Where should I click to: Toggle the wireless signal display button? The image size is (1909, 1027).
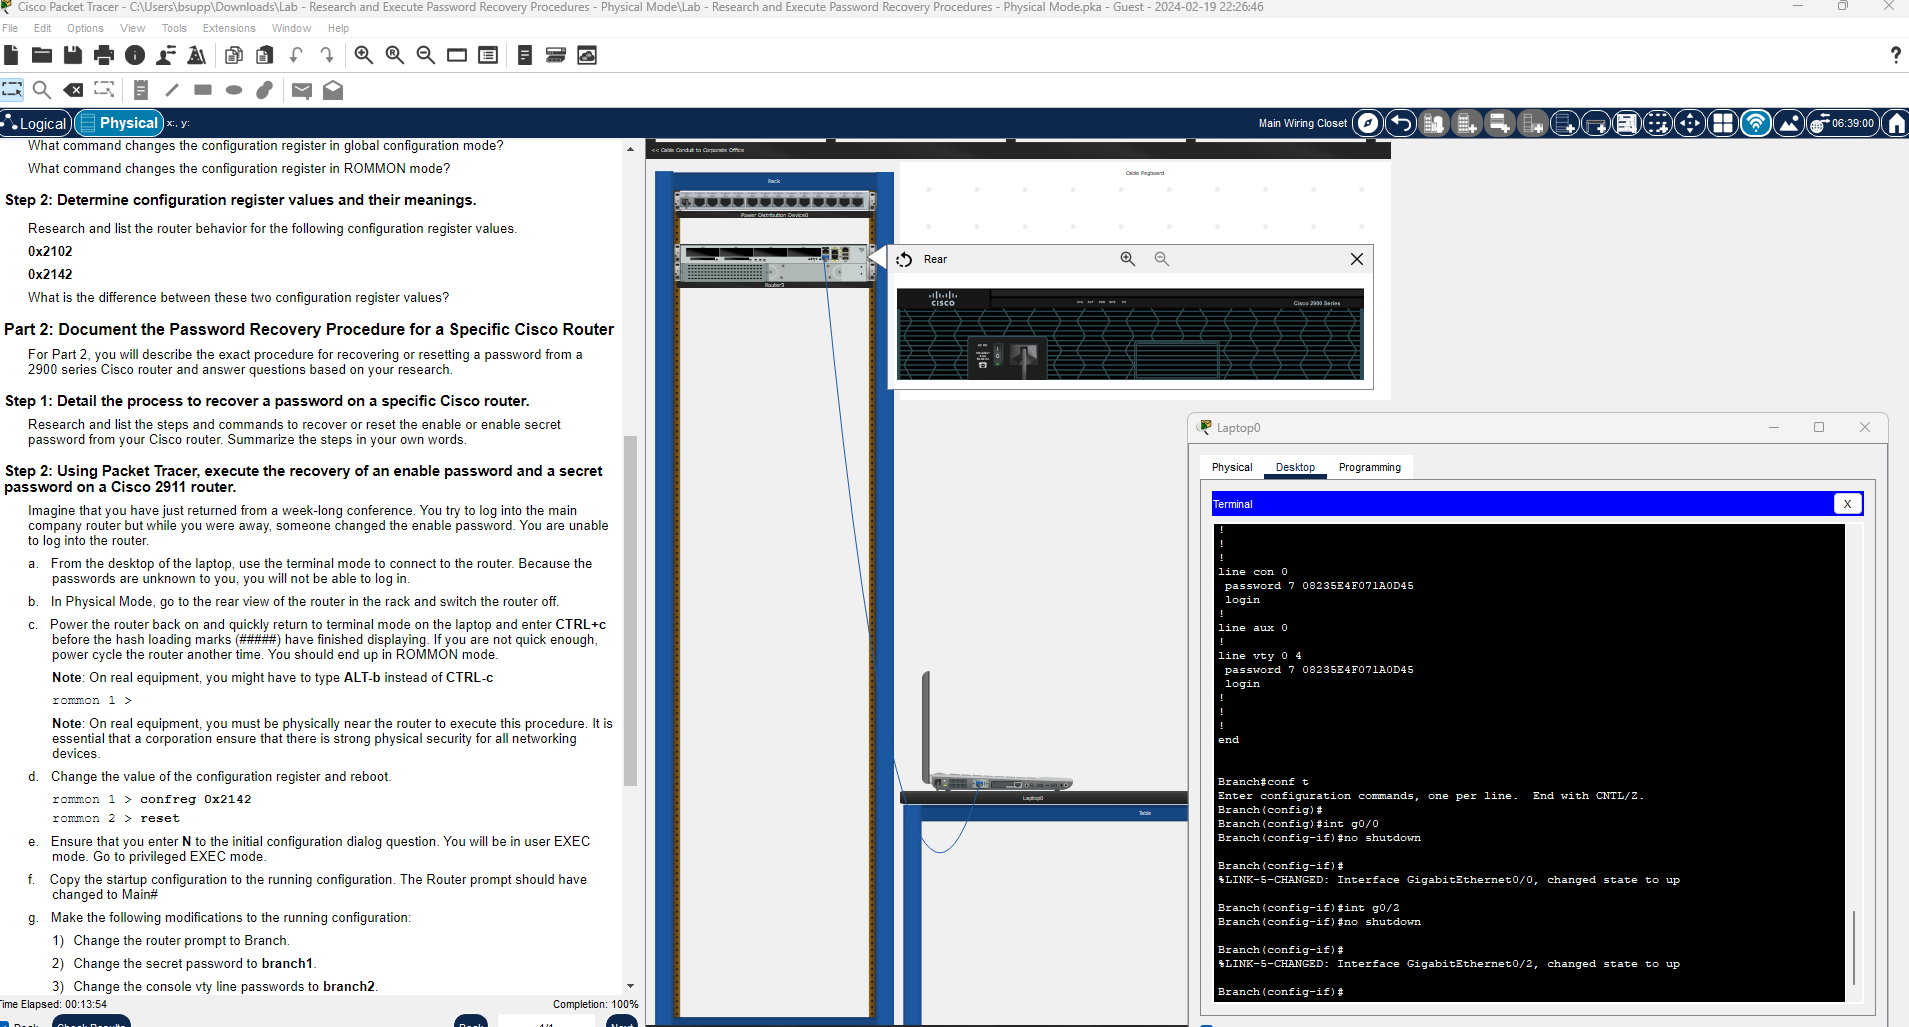click(1755, 123)
